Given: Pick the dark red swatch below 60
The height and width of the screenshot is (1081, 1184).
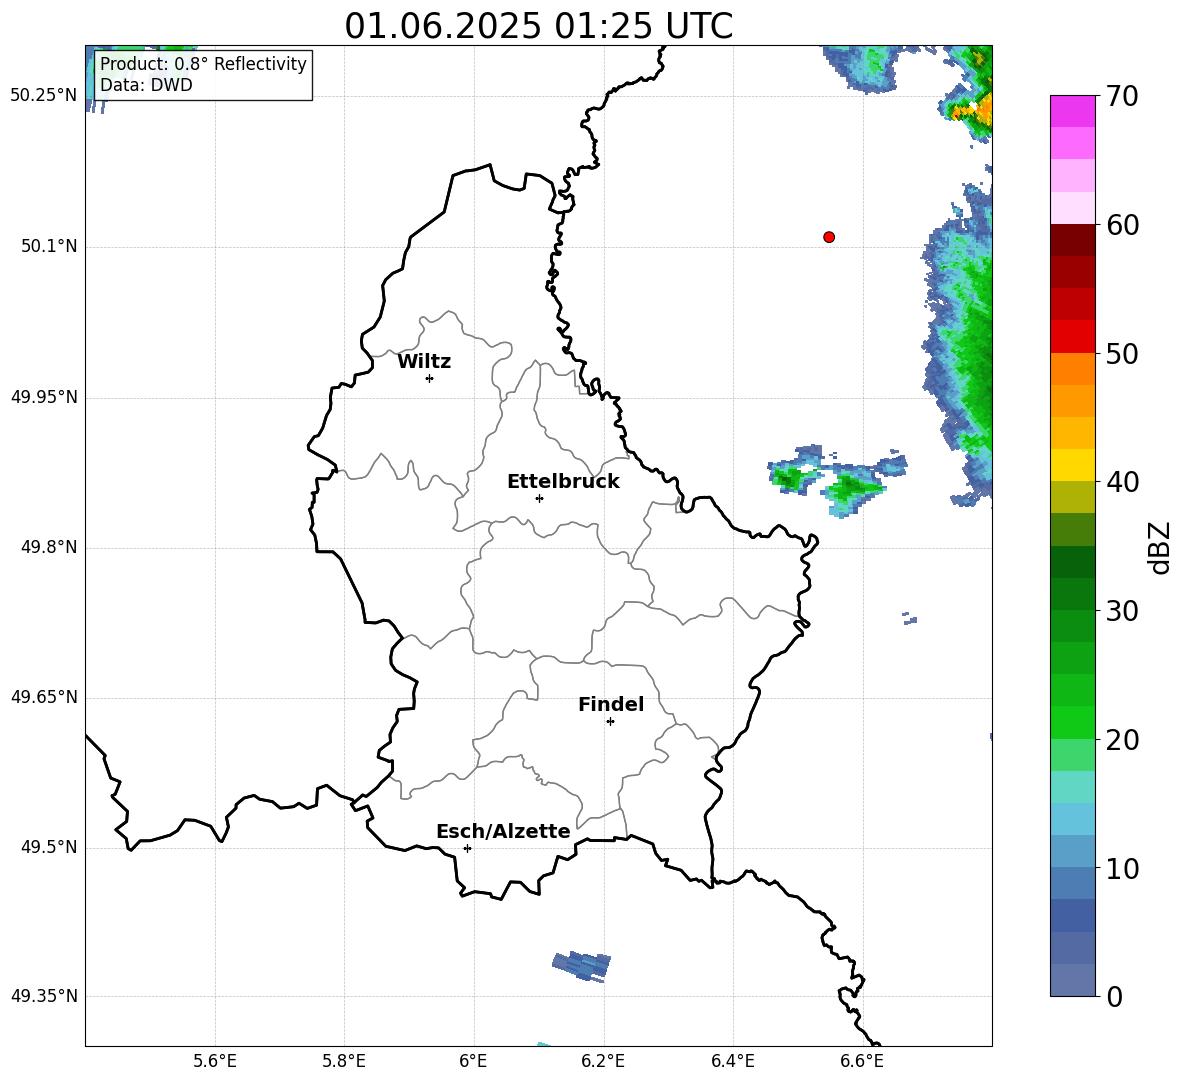Looking at the screenshot, I should click(1073, 240).
